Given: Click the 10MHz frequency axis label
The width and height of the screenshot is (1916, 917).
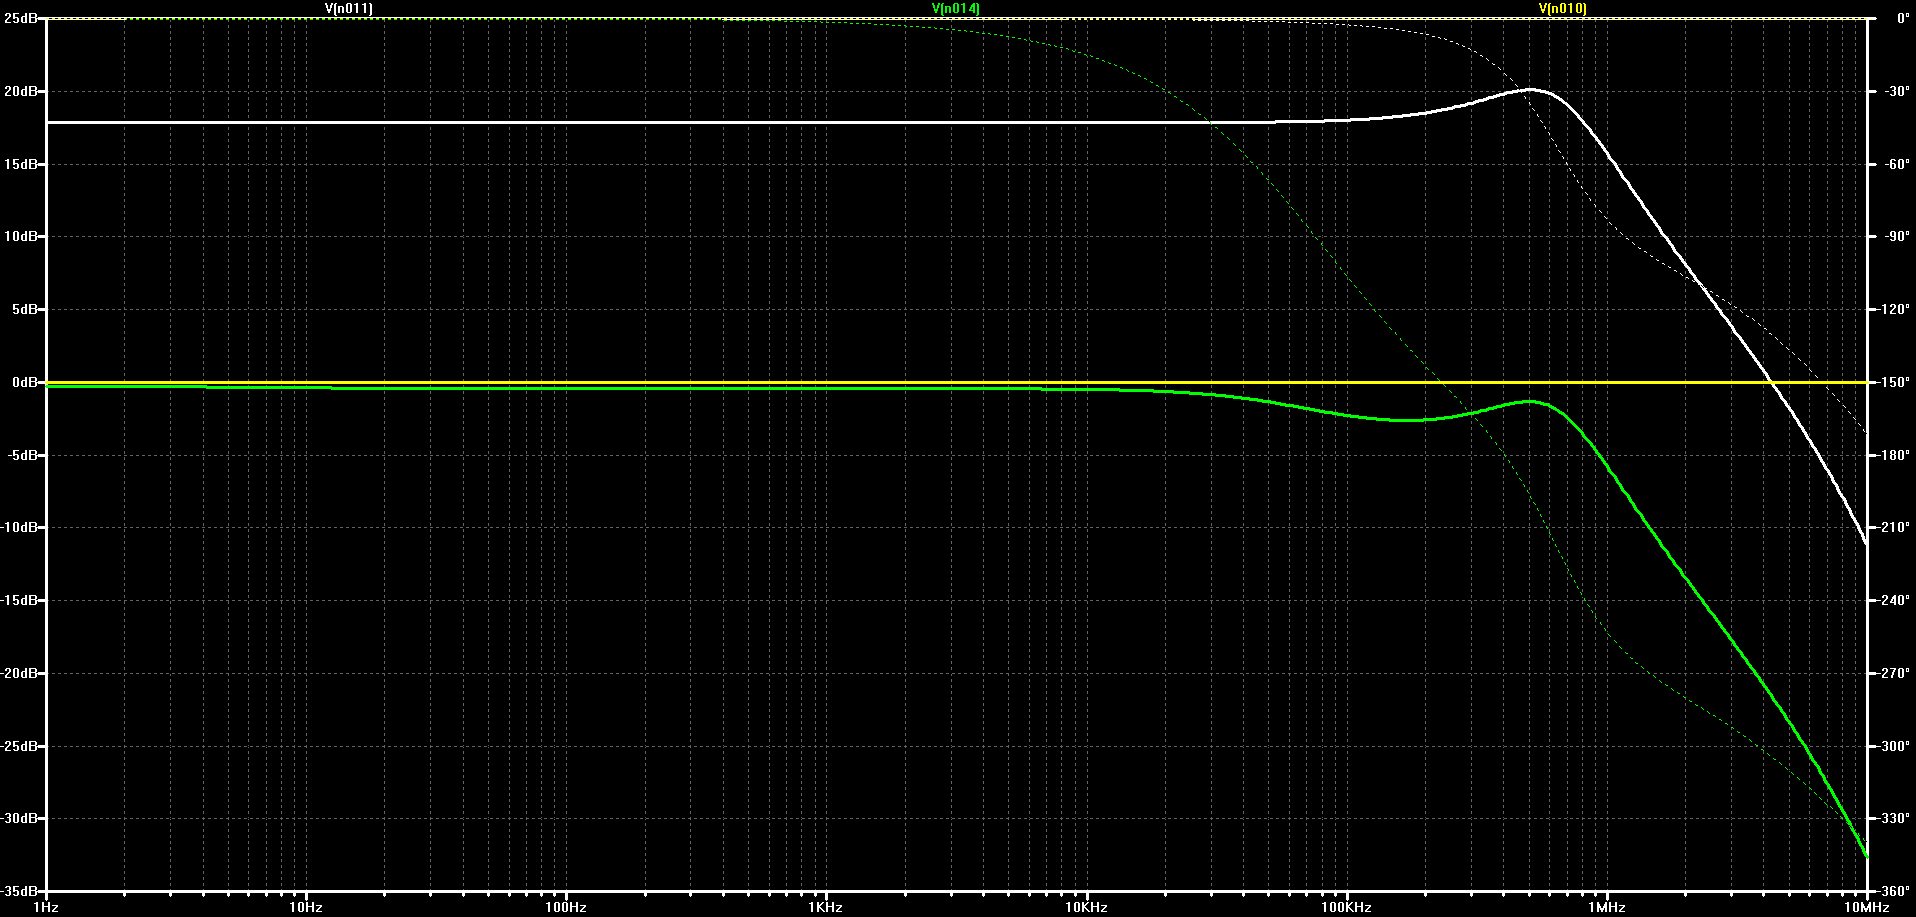Looking at the screenshot, I should pyautogui.click(x=1867, y=907).
